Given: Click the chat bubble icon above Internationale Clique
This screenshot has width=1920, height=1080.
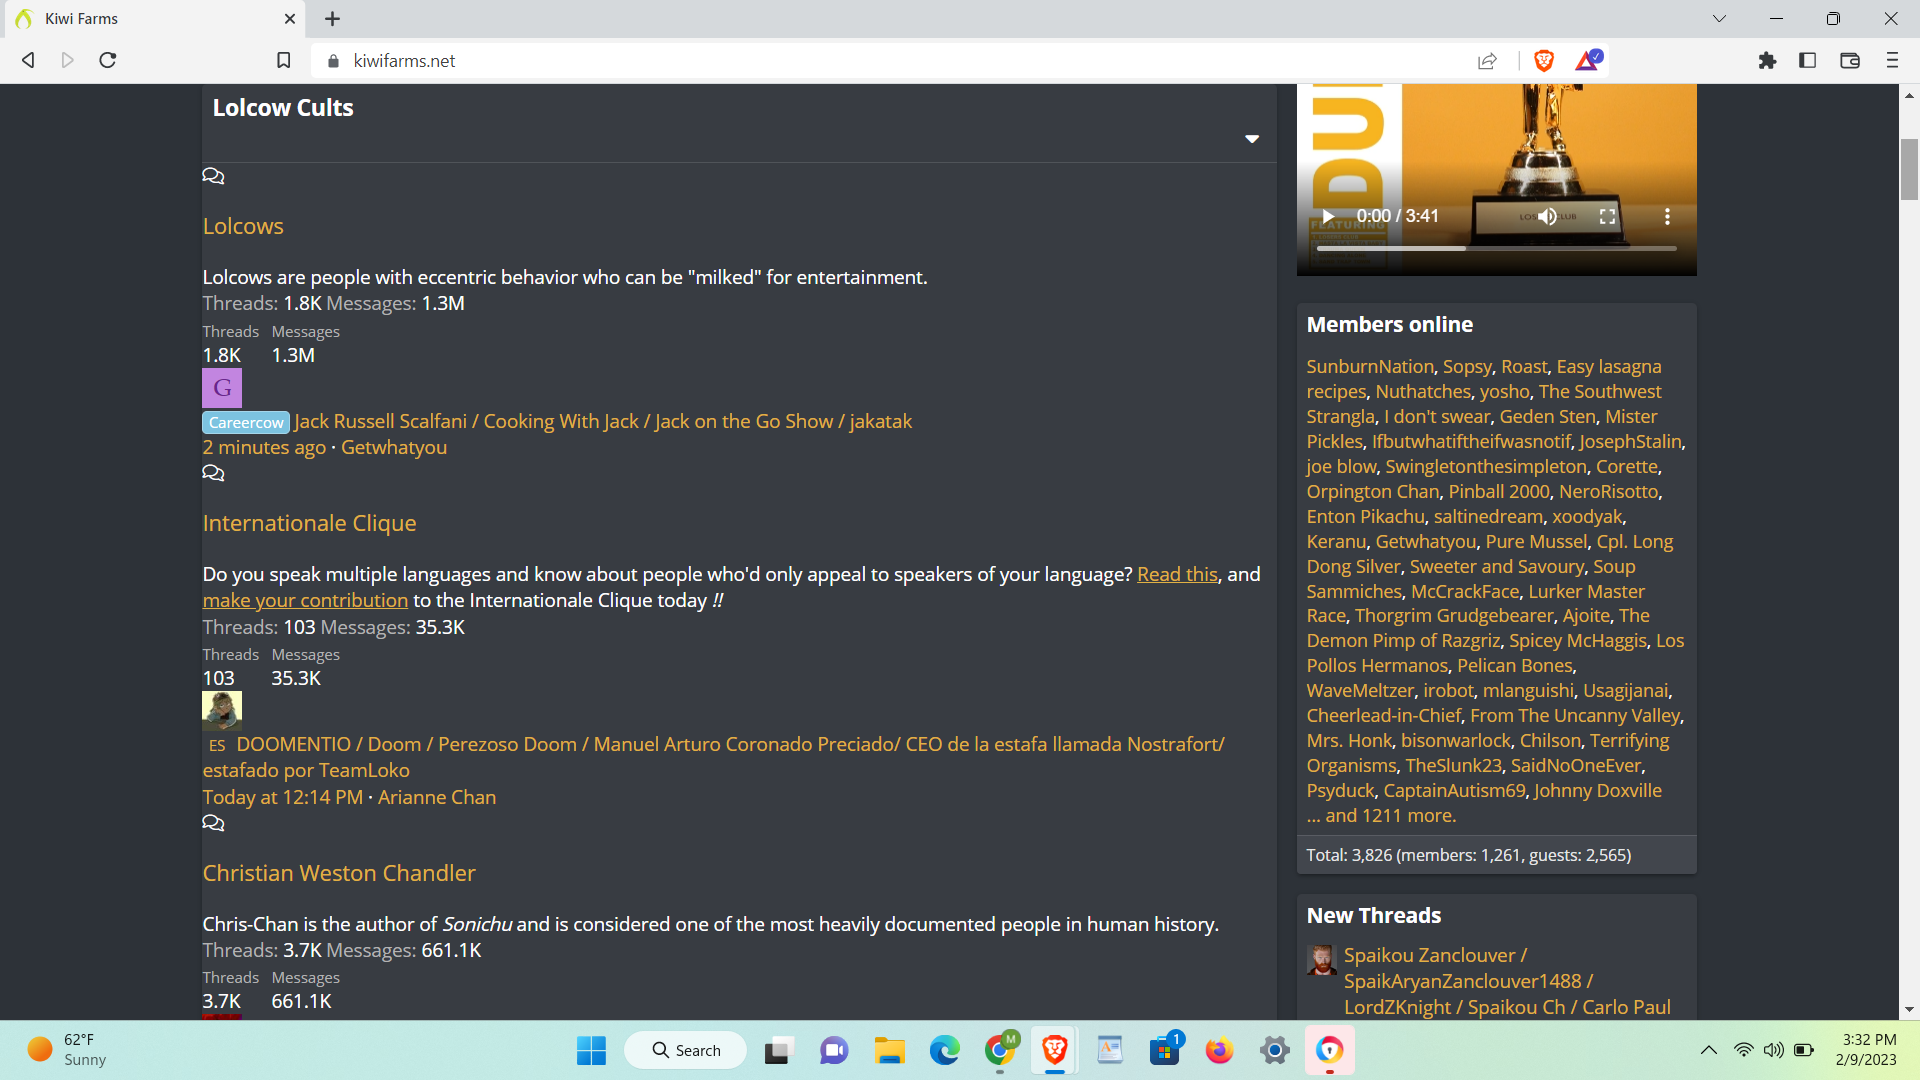Looking at the screenshot, I should coord(213,473).
